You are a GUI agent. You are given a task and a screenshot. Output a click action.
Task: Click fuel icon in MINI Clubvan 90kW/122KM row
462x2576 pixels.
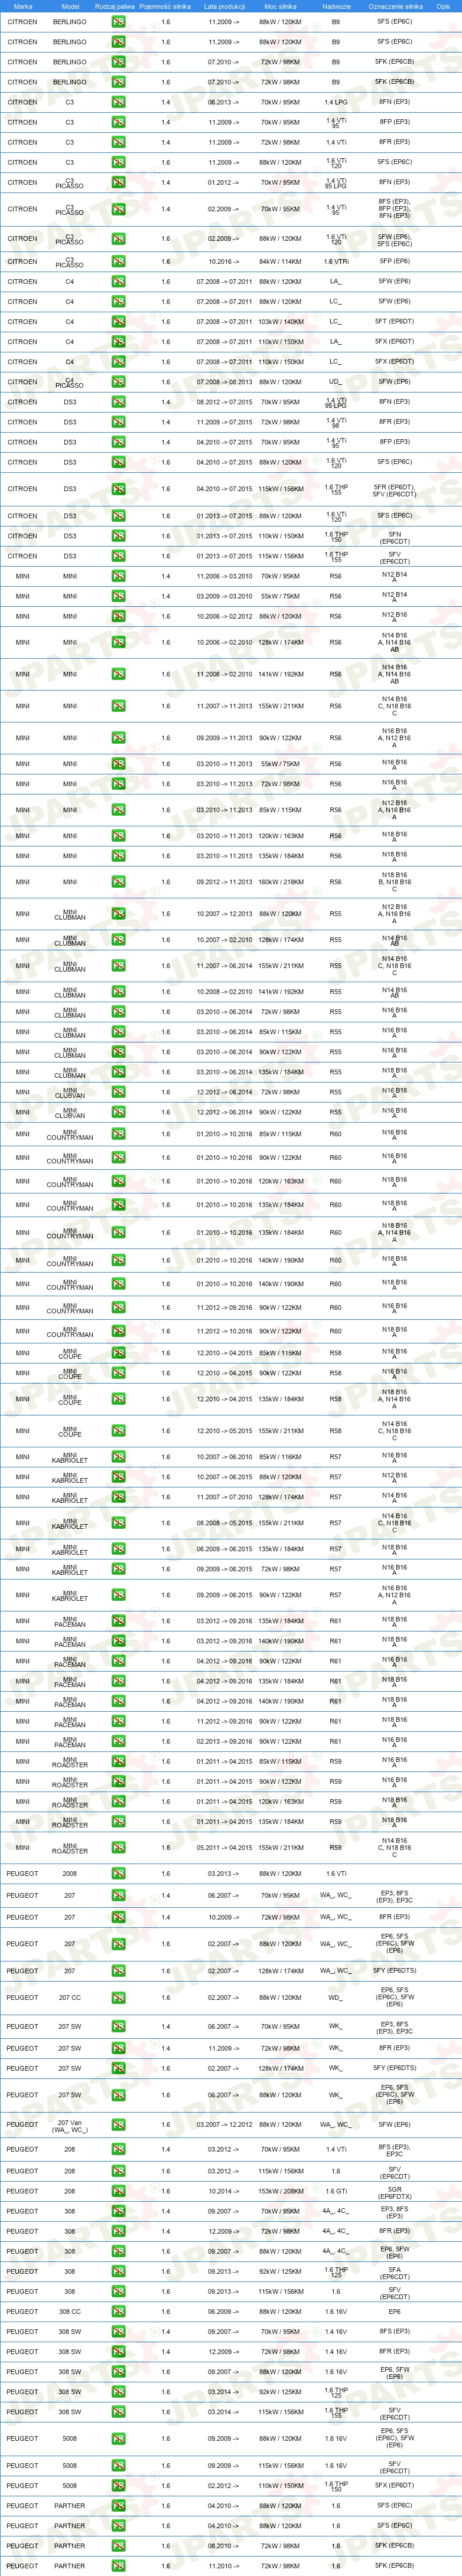[118, 1112]
